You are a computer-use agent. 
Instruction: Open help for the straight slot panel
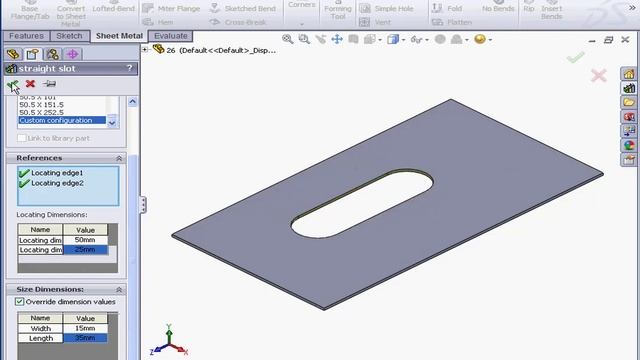click(x=129, y=68)
